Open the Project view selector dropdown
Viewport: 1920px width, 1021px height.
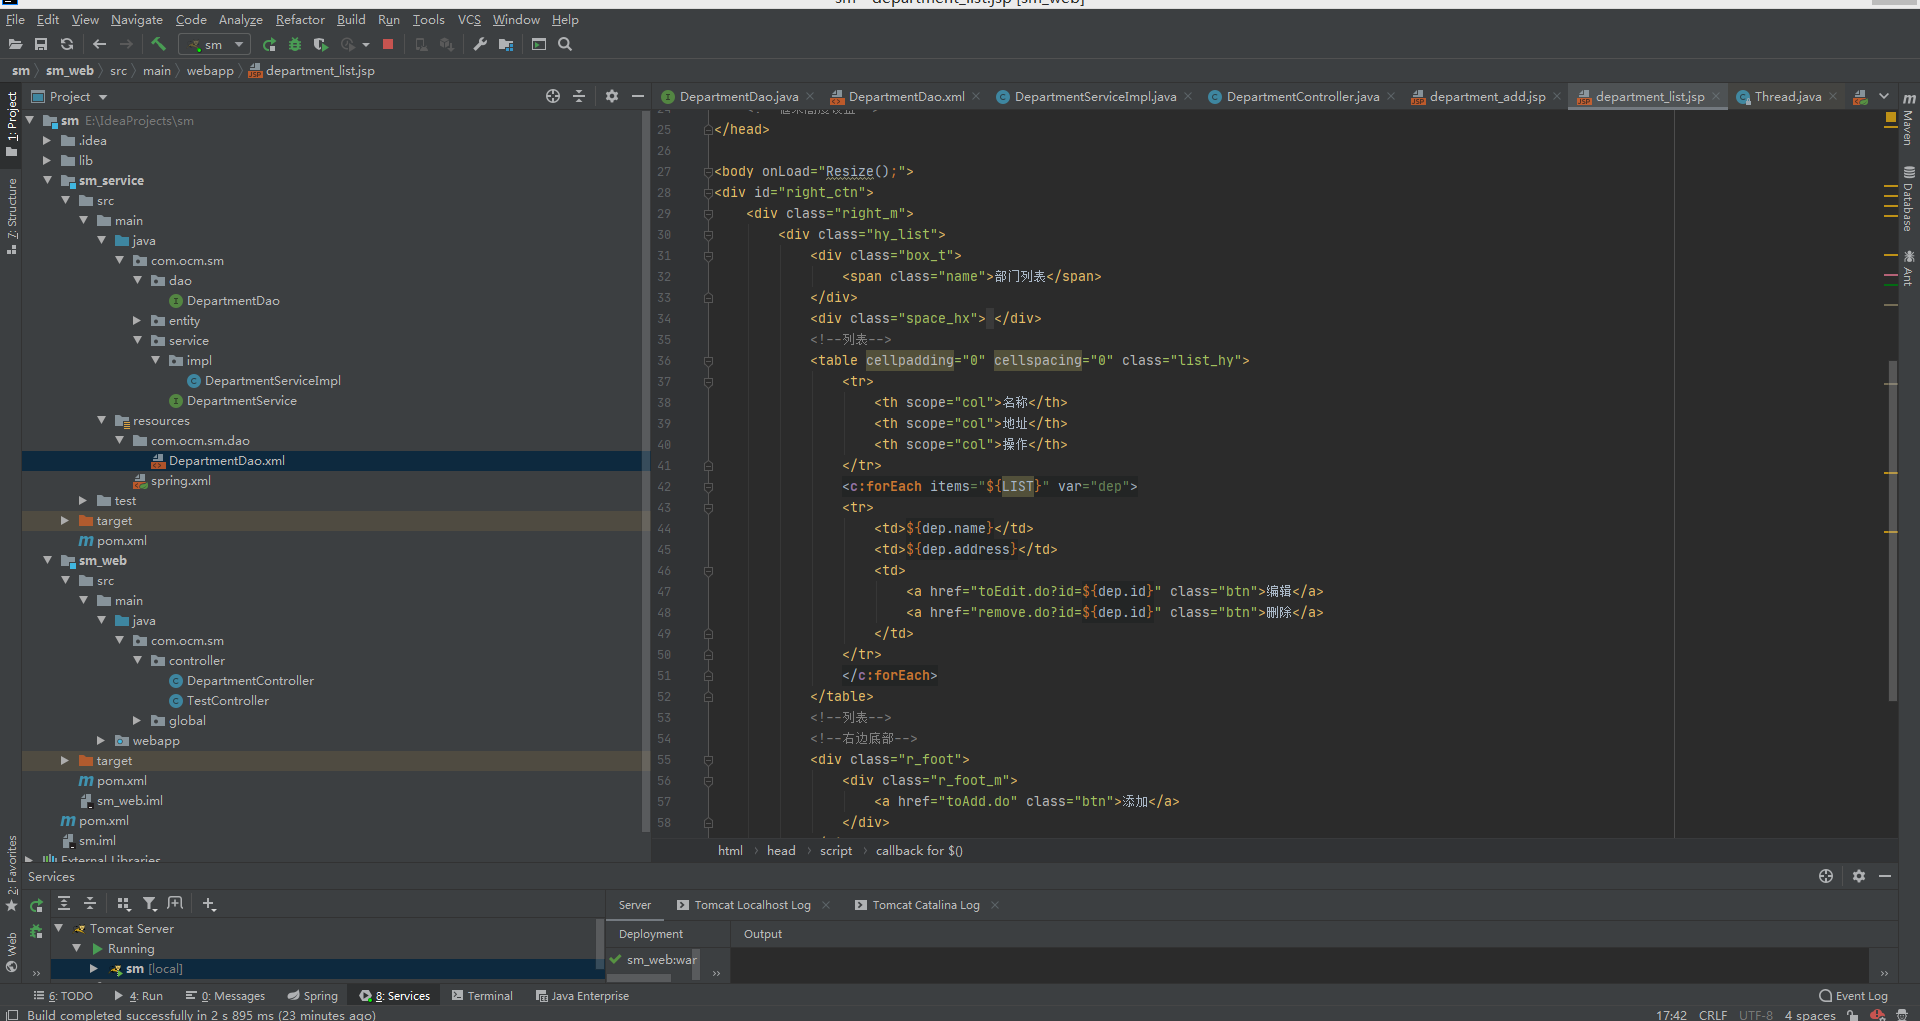point(69,96)
